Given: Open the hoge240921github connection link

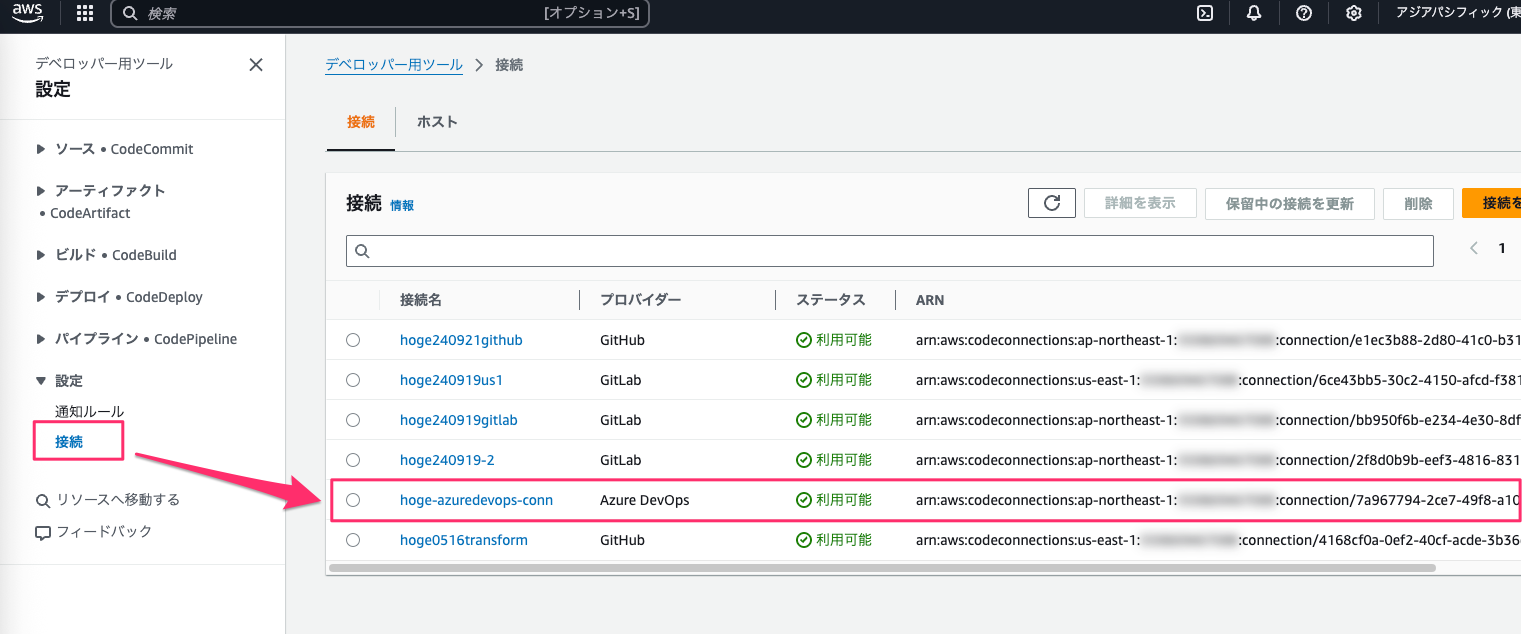Looking at the screenshot, I should (x=461, y=340).
